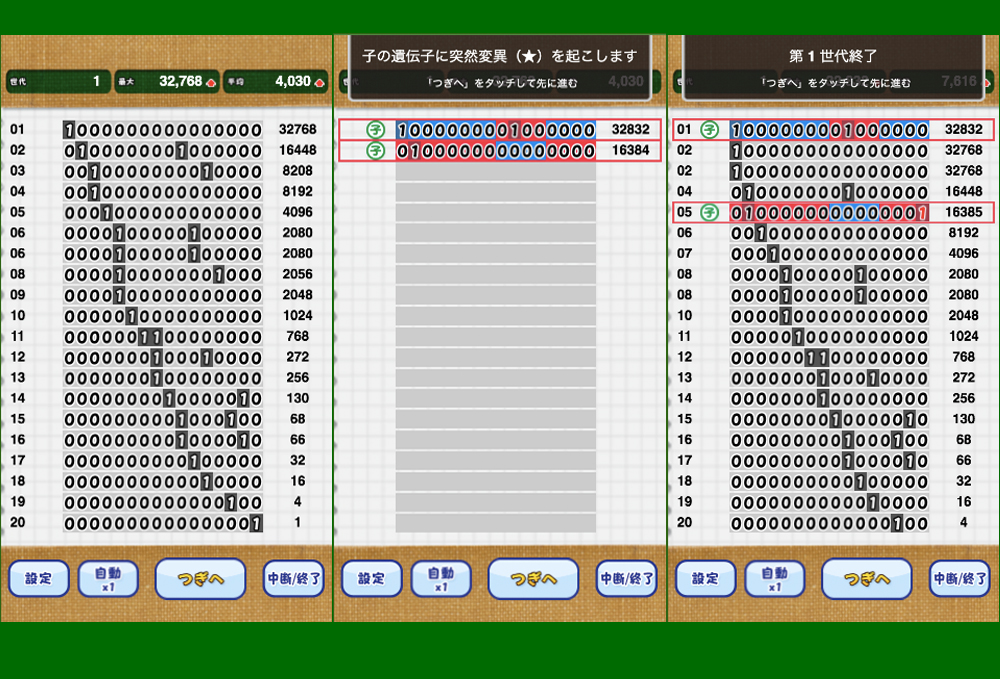
Task: Tap 自動 x1 button in left panel
Action: [108, 579]
